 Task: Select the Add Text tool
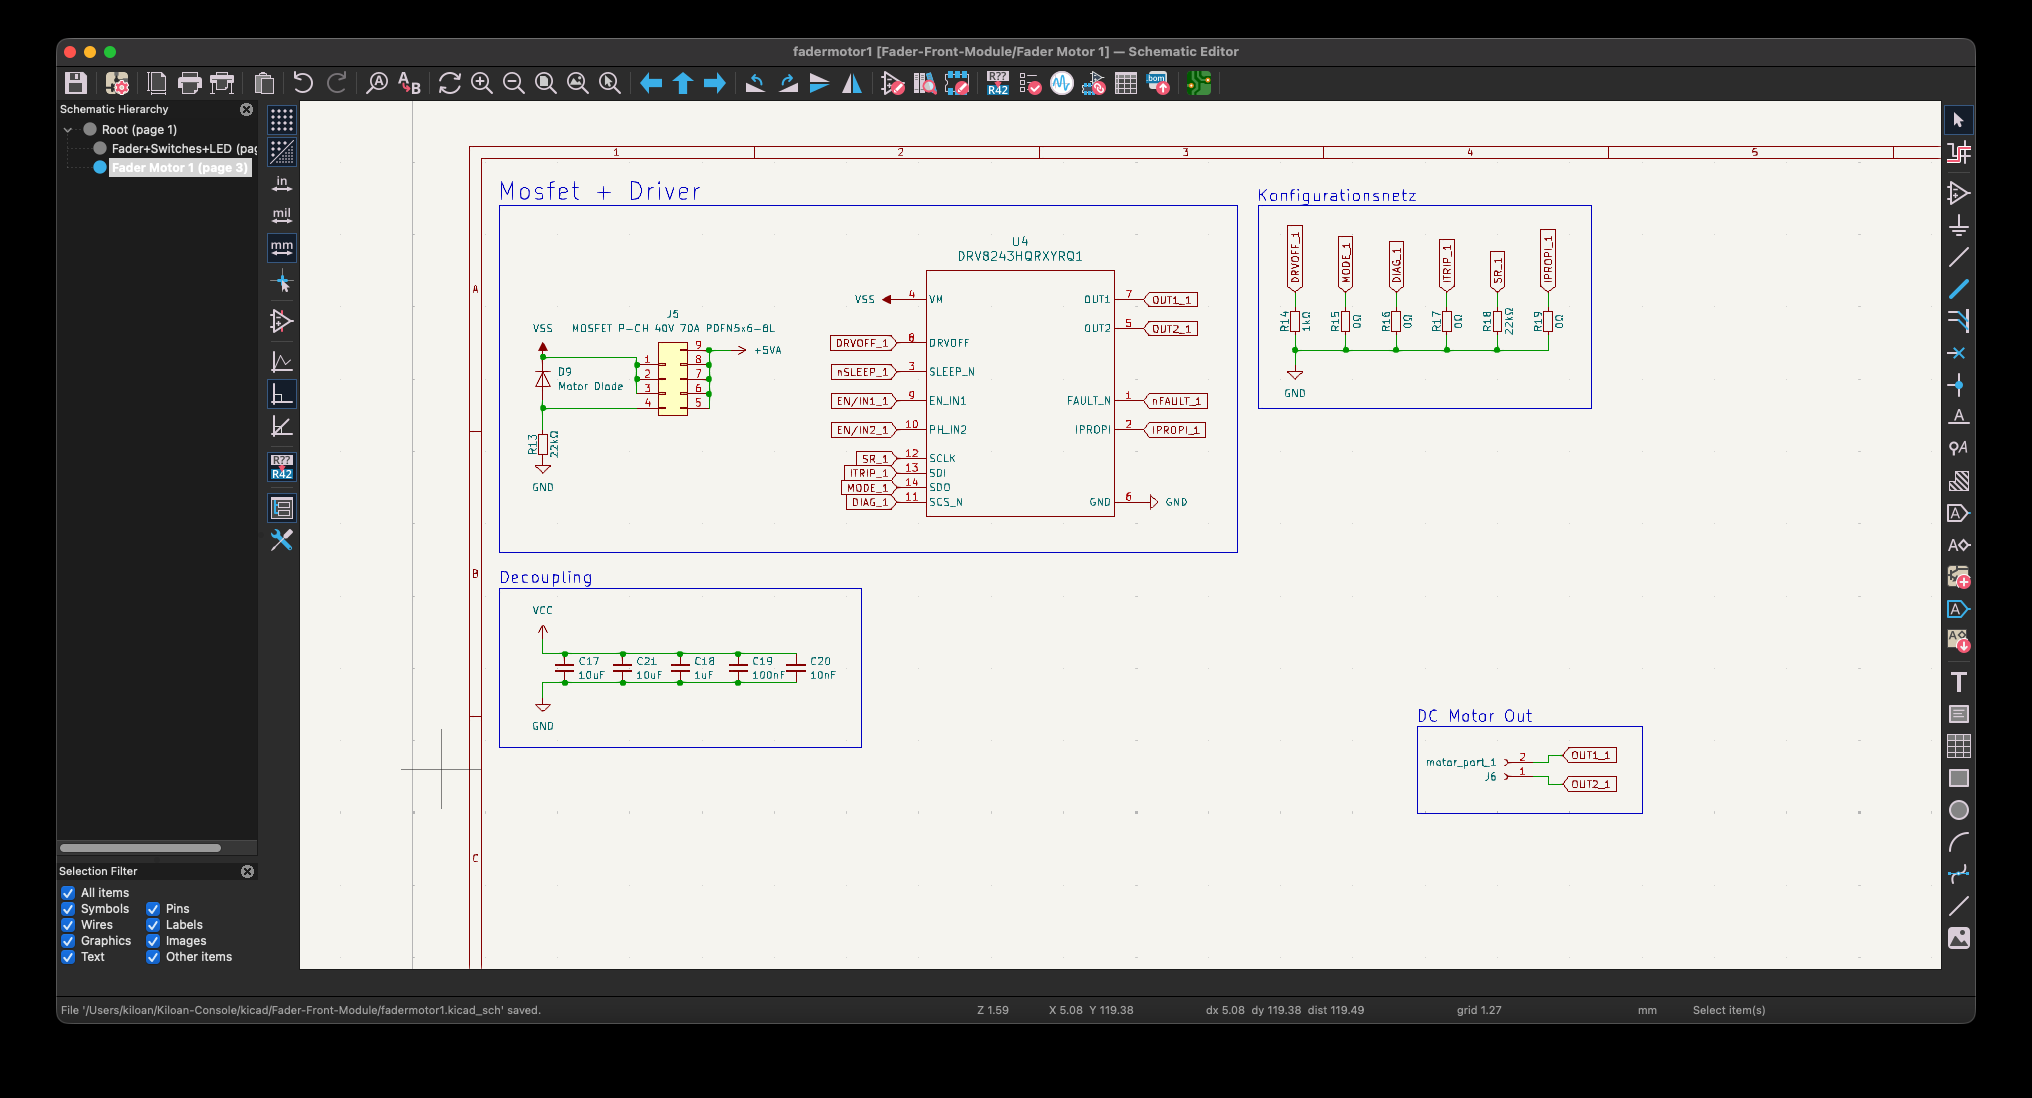tap(1958, 682)
